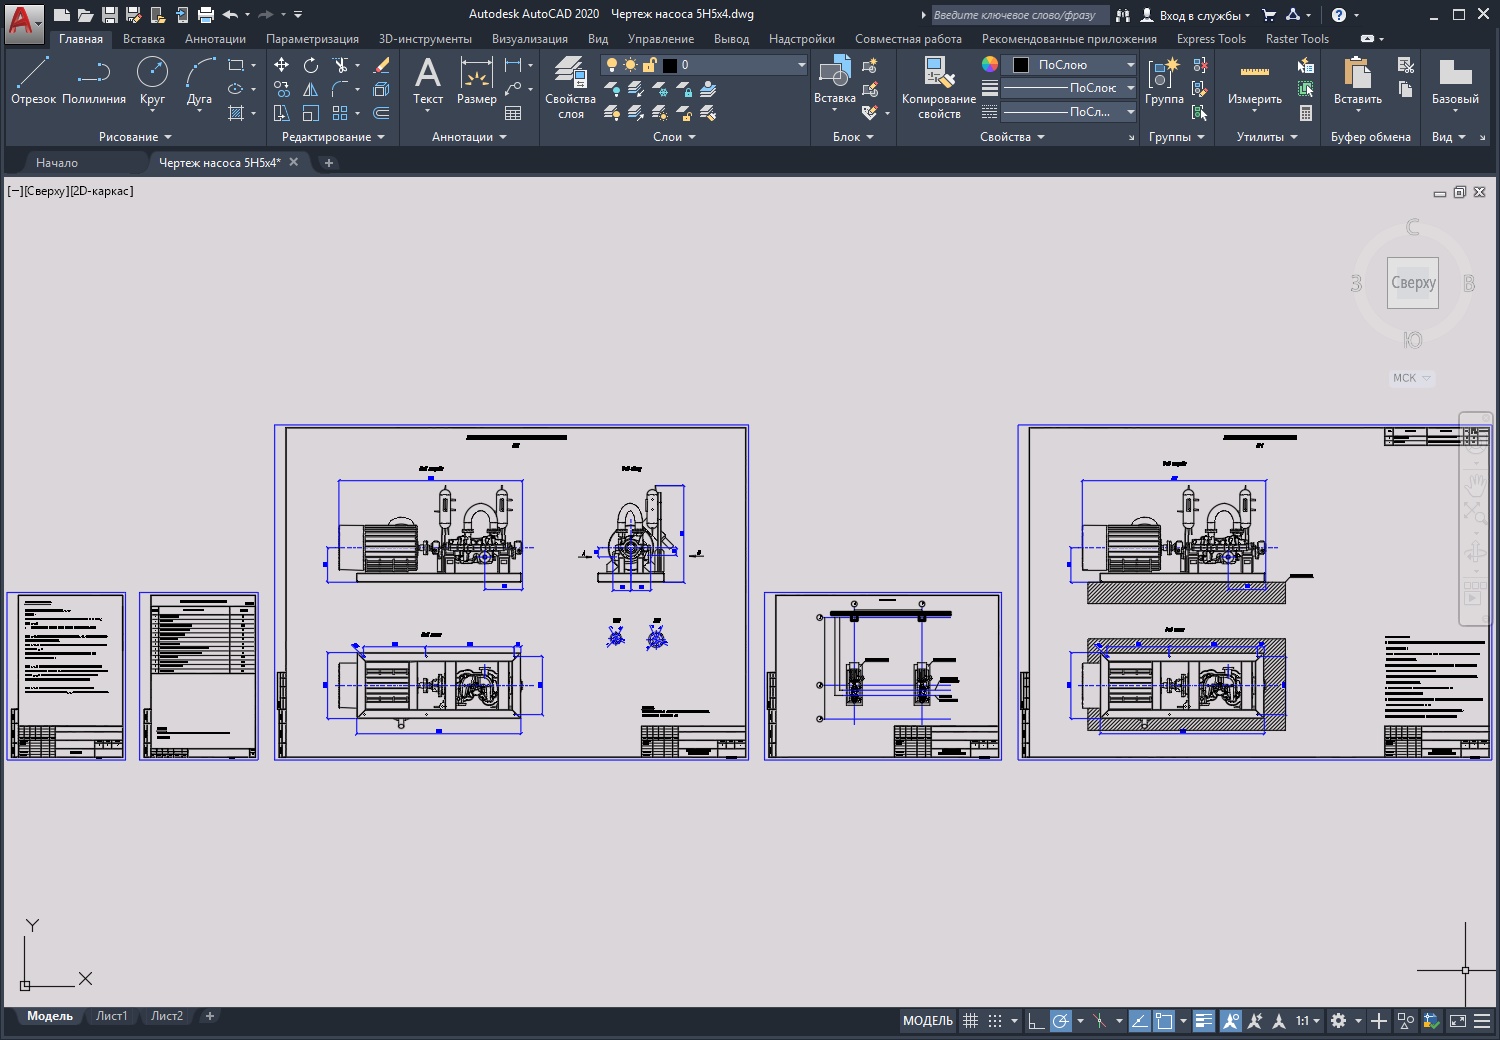
Task: Switch to the Лист1 layout tab
Action: 111,1016
